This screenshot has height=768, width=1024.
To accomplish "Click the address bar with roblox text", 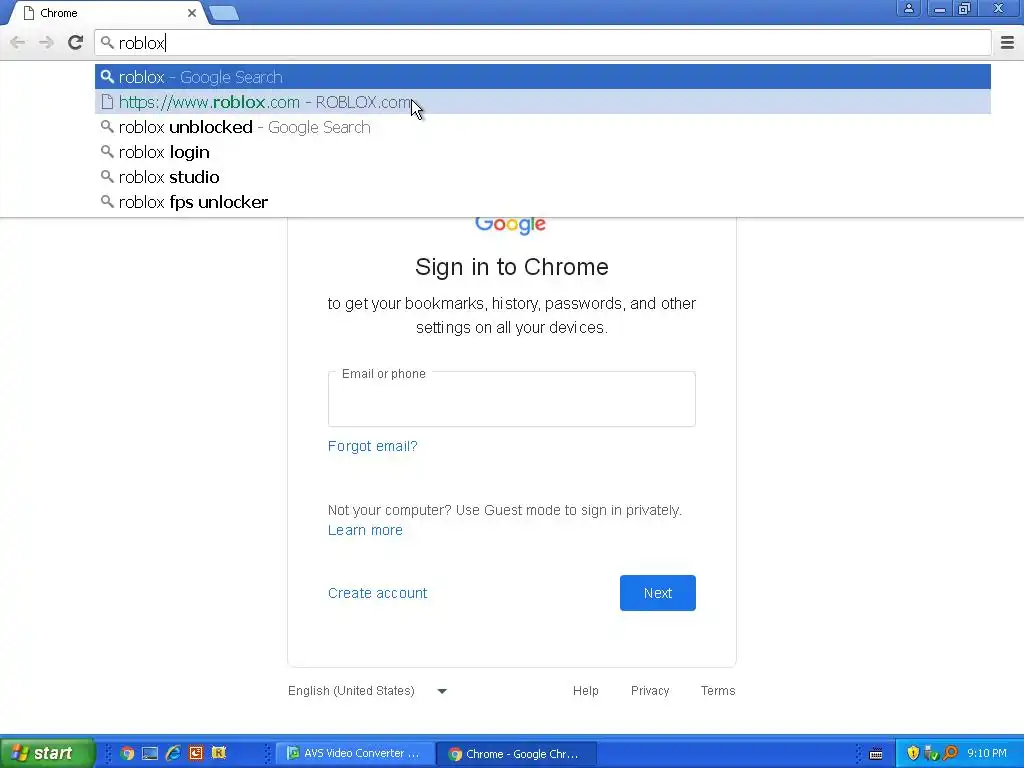I will [x=543, y=43].
